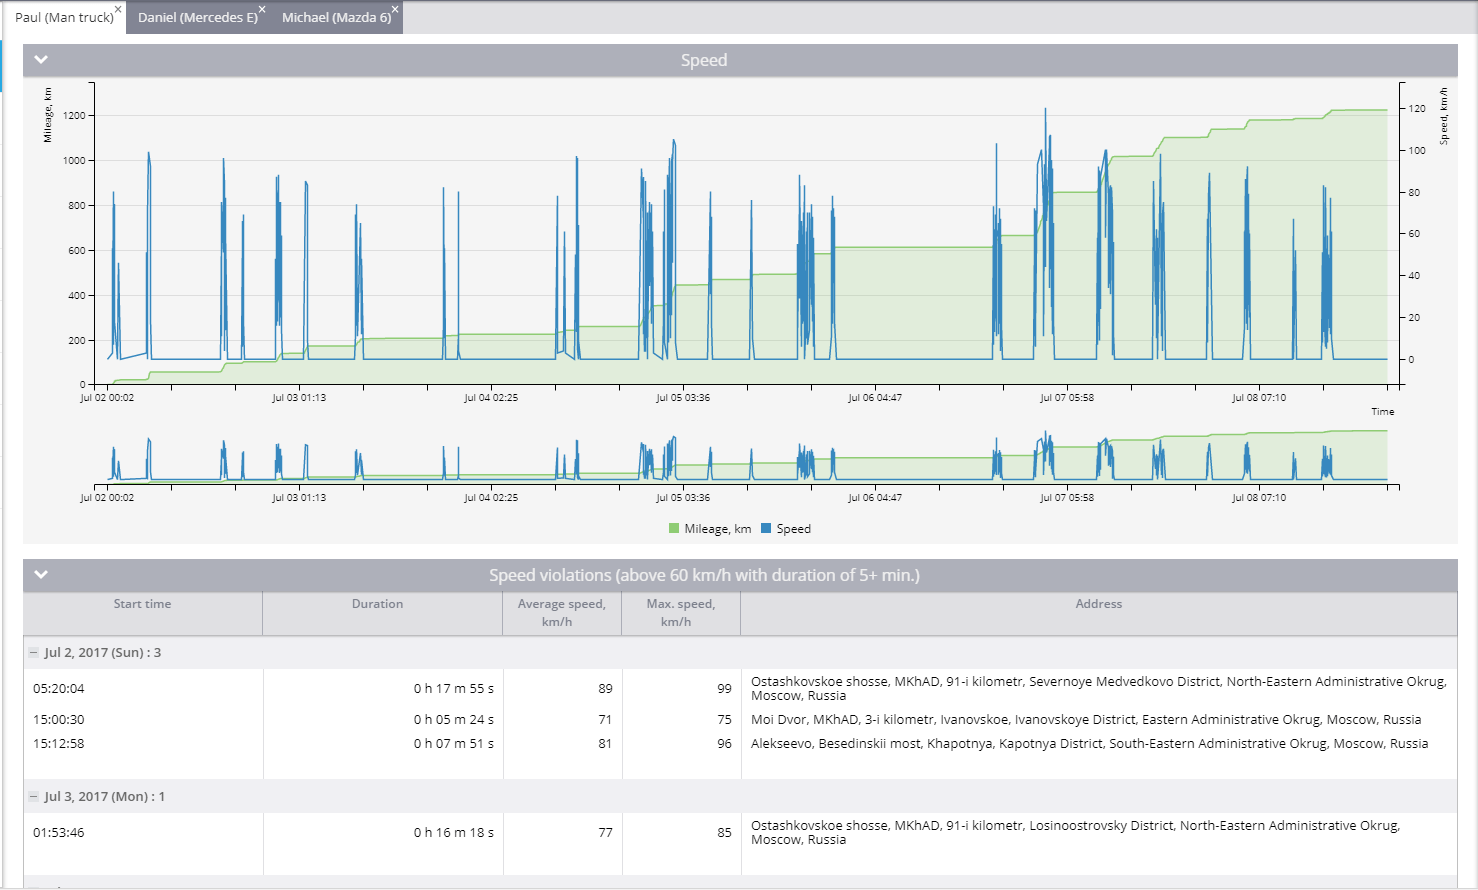Sort by Start time column header

142,604
